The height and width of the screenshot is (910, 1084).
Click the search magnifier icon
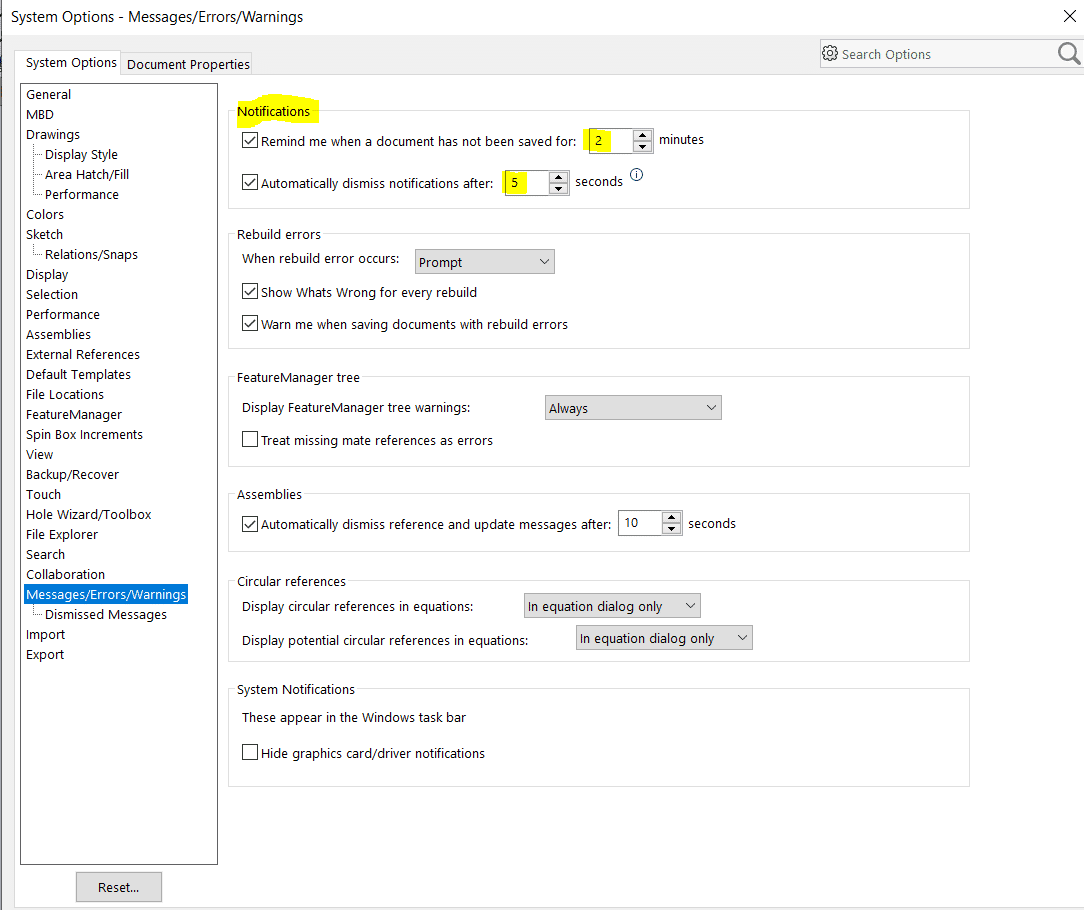point(1068,54)
